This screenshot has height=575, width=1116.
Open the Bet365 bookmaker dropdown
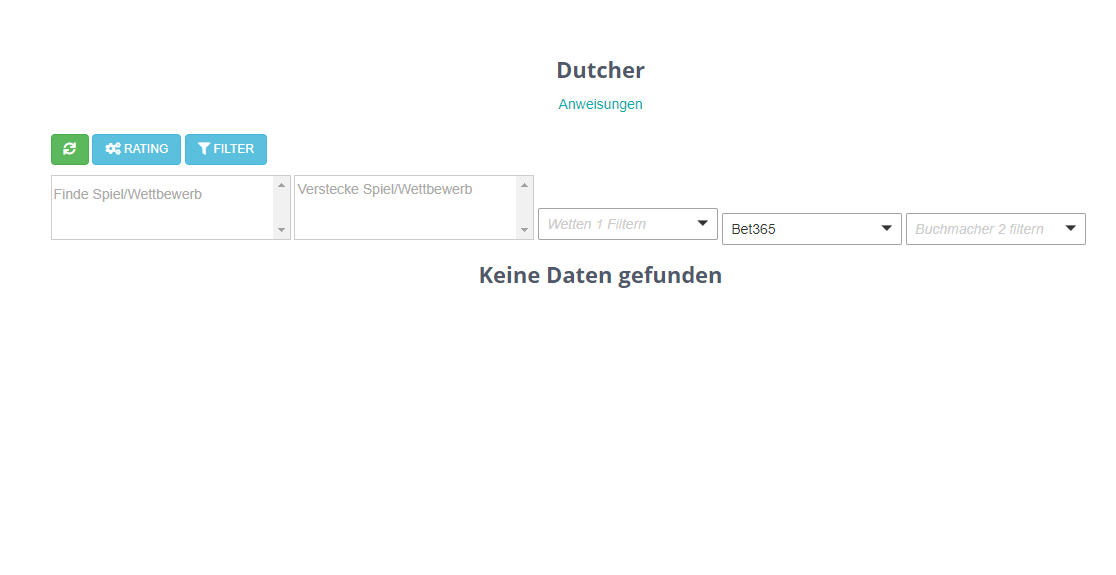click(812, 229)
